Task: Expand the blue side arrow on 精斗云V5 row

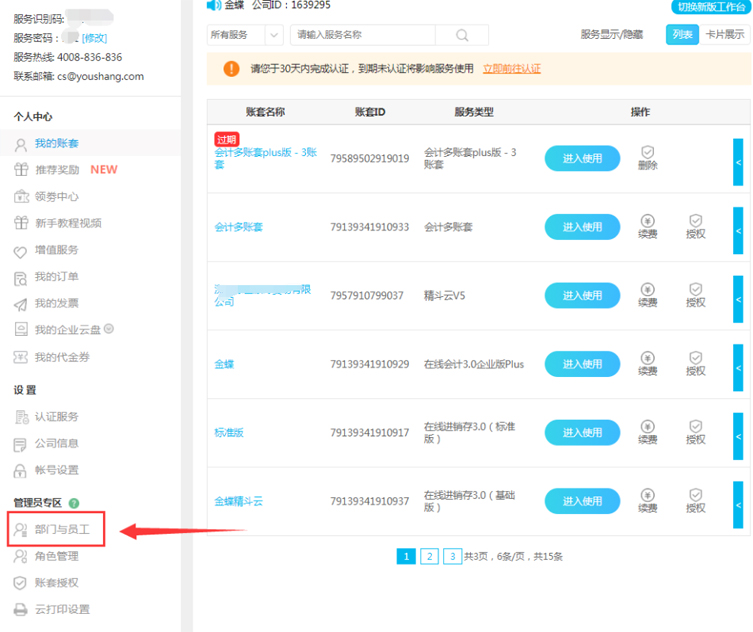Action: click(x=738, y=299)
